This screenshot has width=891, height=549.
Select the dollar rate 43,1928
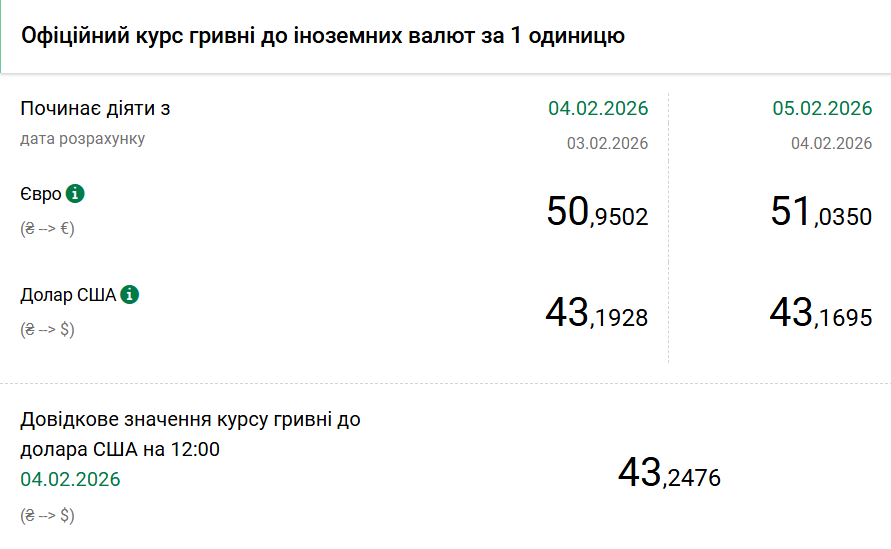tap(597, 314)
